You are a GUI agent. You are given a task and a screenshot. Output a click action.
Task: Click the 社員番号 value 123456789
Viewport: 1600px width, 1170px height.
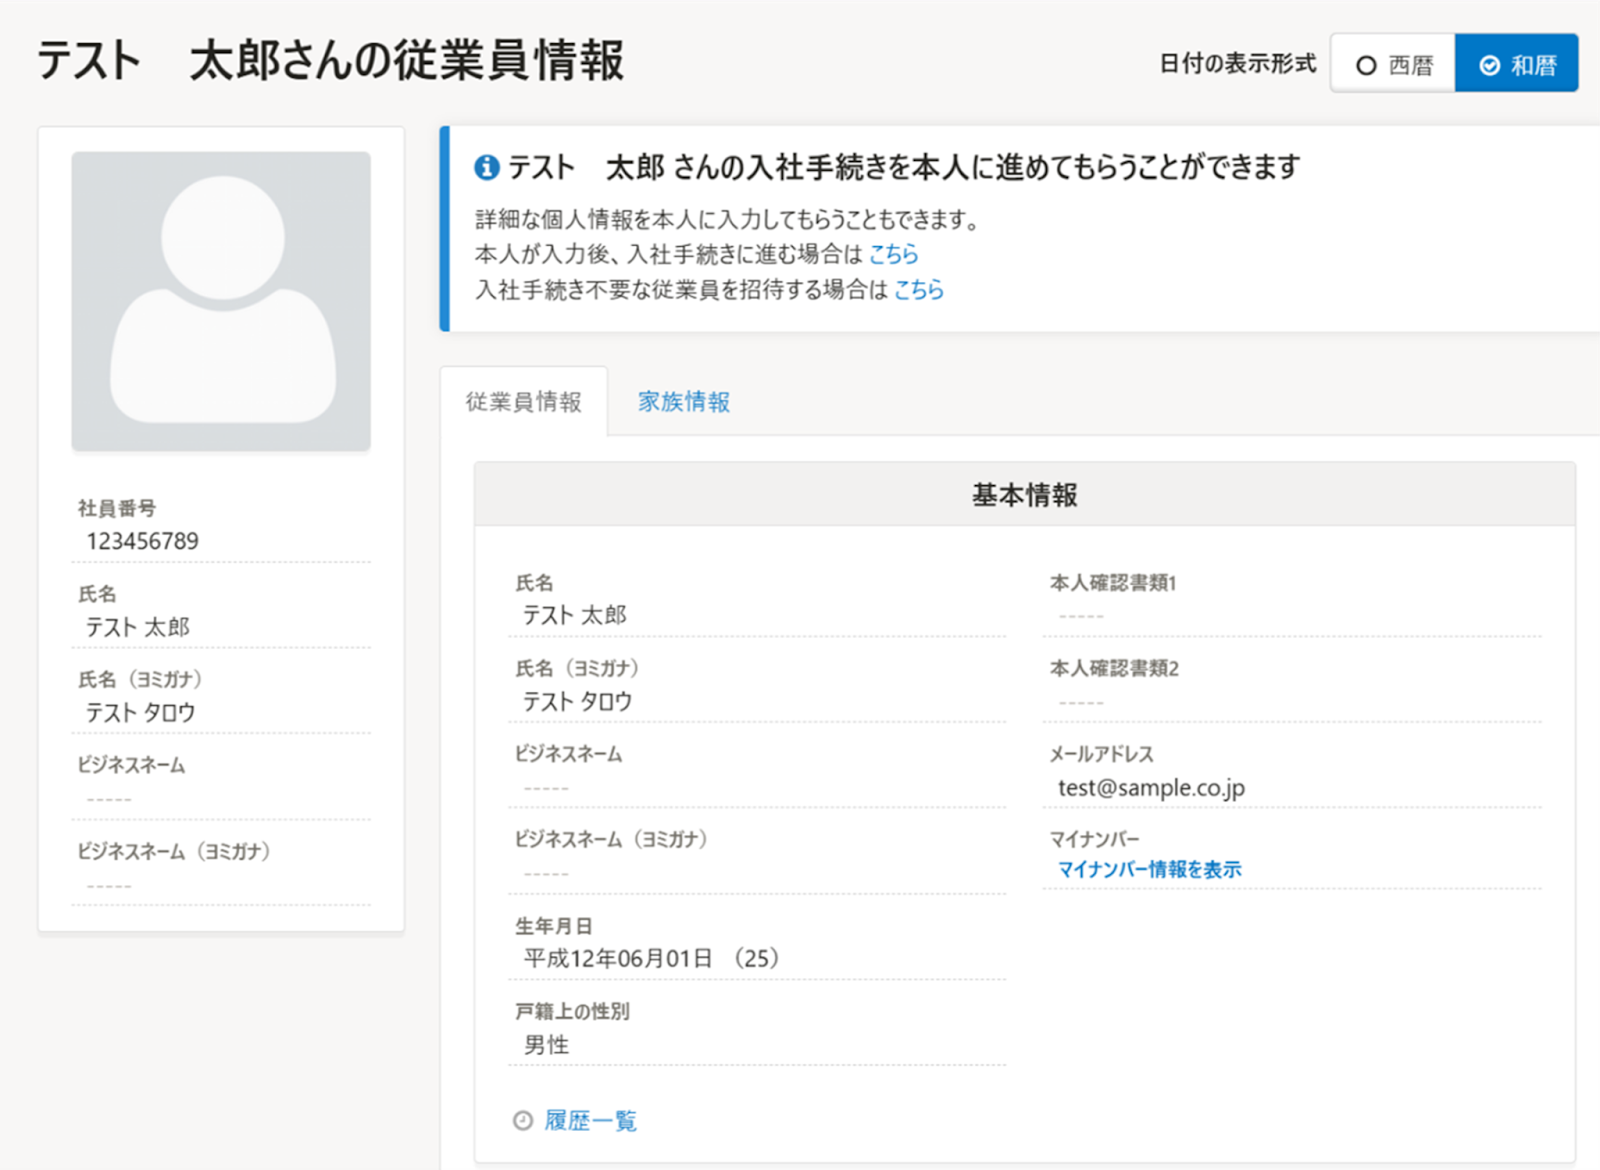(x=143, y=541)
